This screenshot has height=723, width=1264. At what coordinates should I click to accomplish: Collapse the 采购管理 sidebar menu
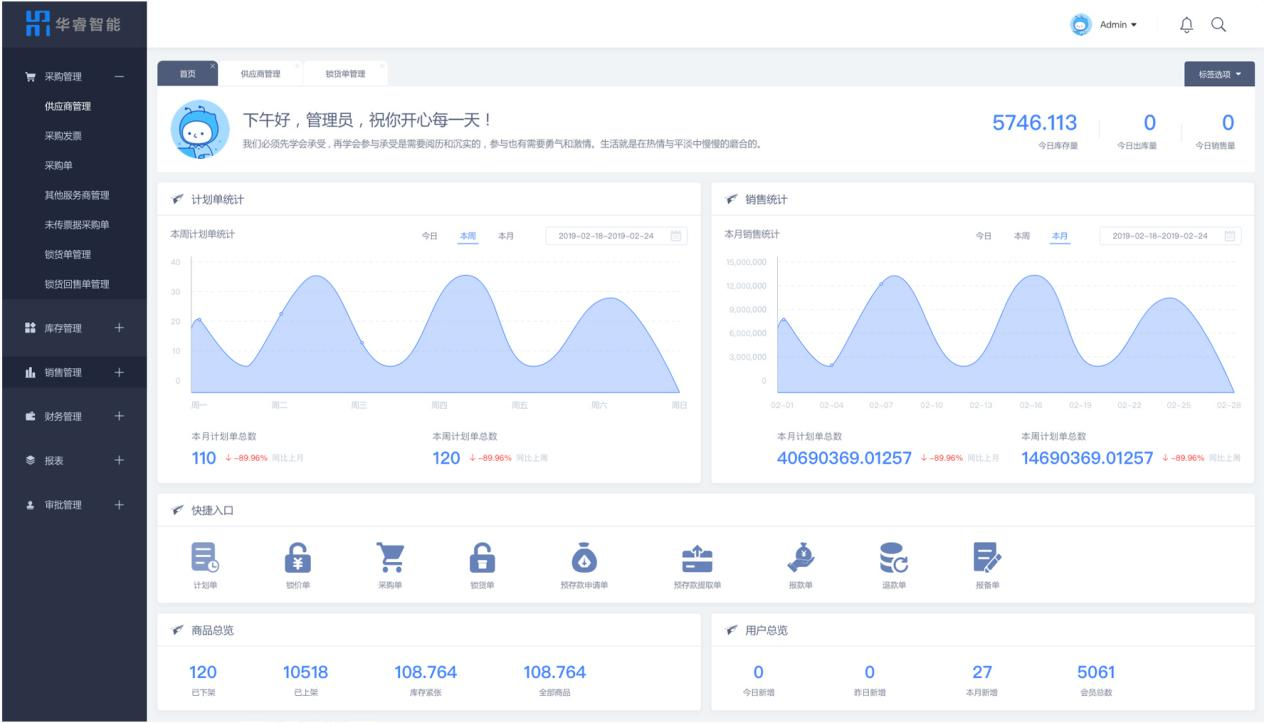(119, 78)
